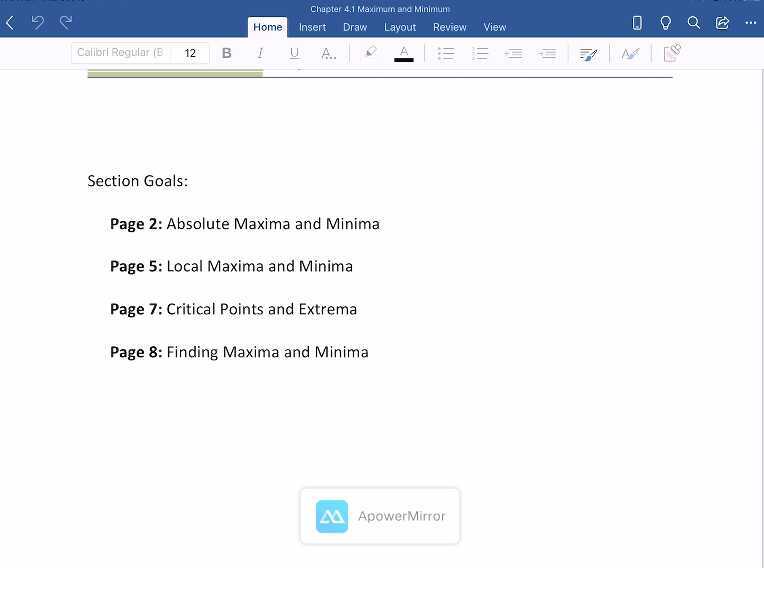Screen dimensions: 764x590
Task: Undo the last action
Action: coord(38,22)
